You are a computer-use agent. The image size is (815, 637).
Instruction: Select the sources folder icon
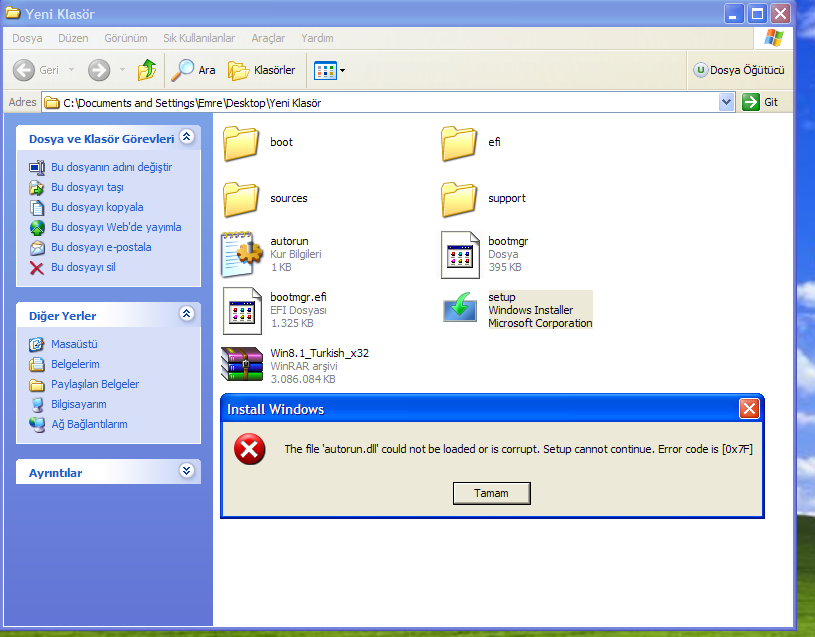coord(241,199)
